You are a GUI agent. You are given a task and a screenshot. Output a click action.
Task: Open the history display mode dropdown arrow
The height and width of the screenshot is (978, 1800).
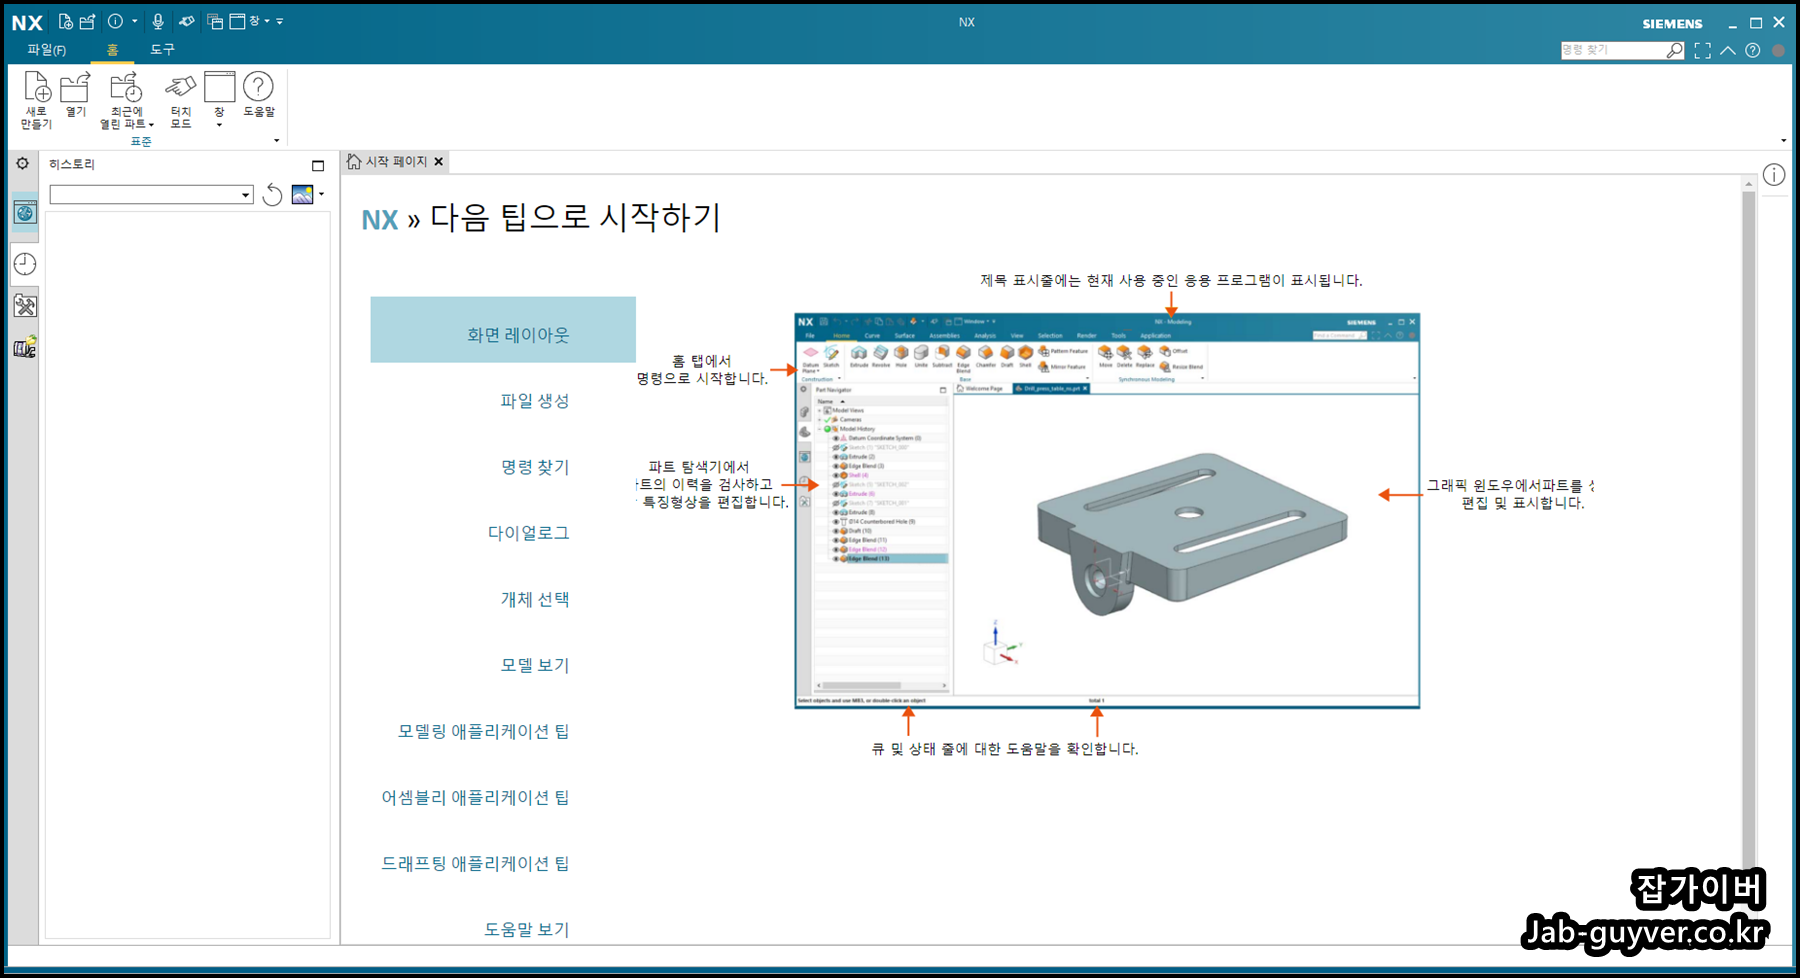tap(321, 194)
